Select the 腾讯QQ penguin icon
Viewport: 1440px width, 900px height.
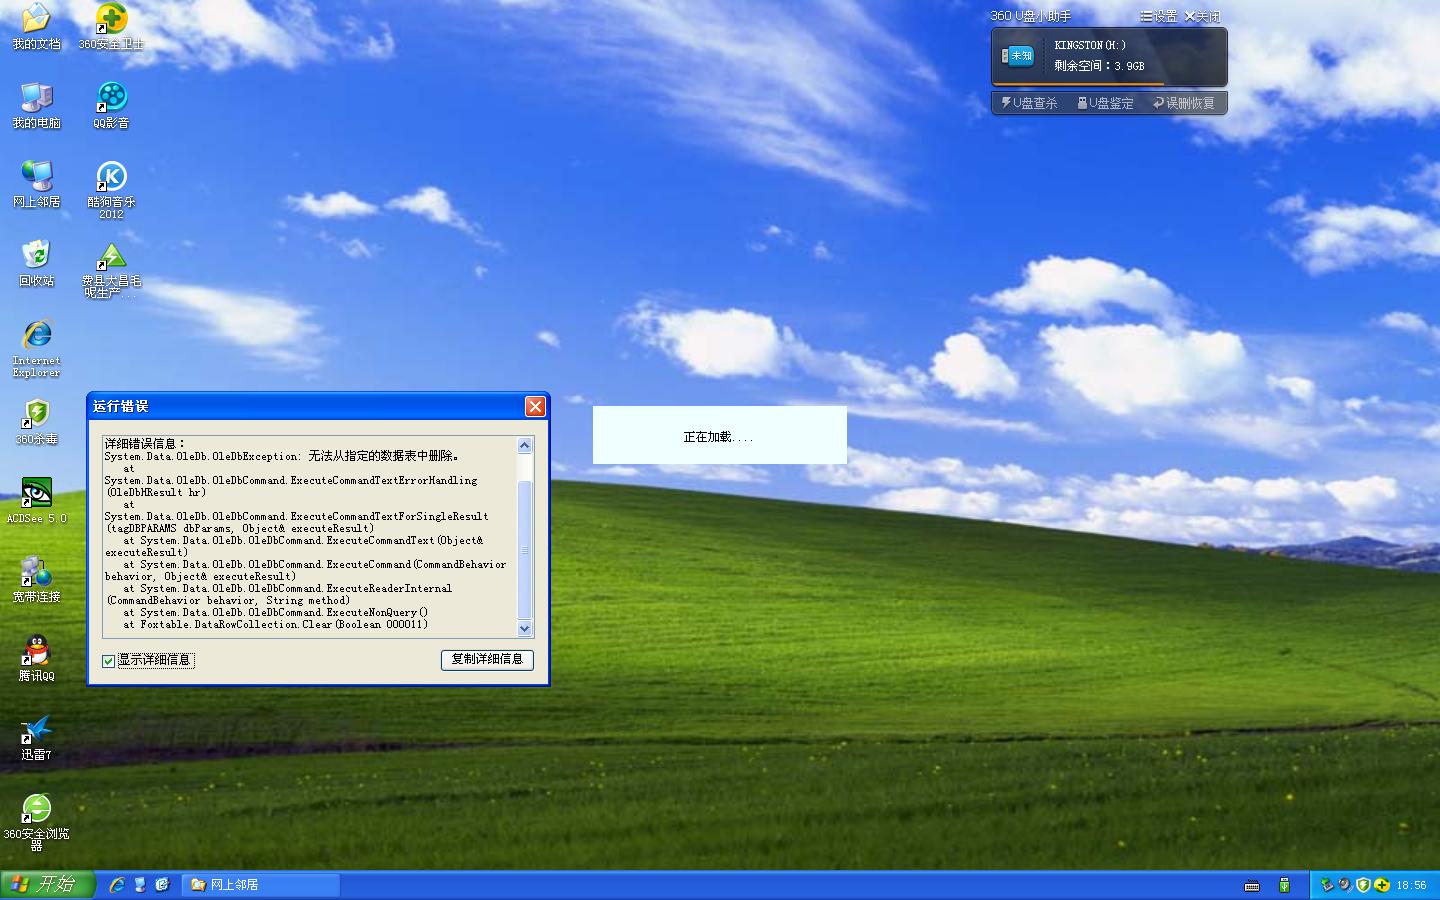coord(36,651)
